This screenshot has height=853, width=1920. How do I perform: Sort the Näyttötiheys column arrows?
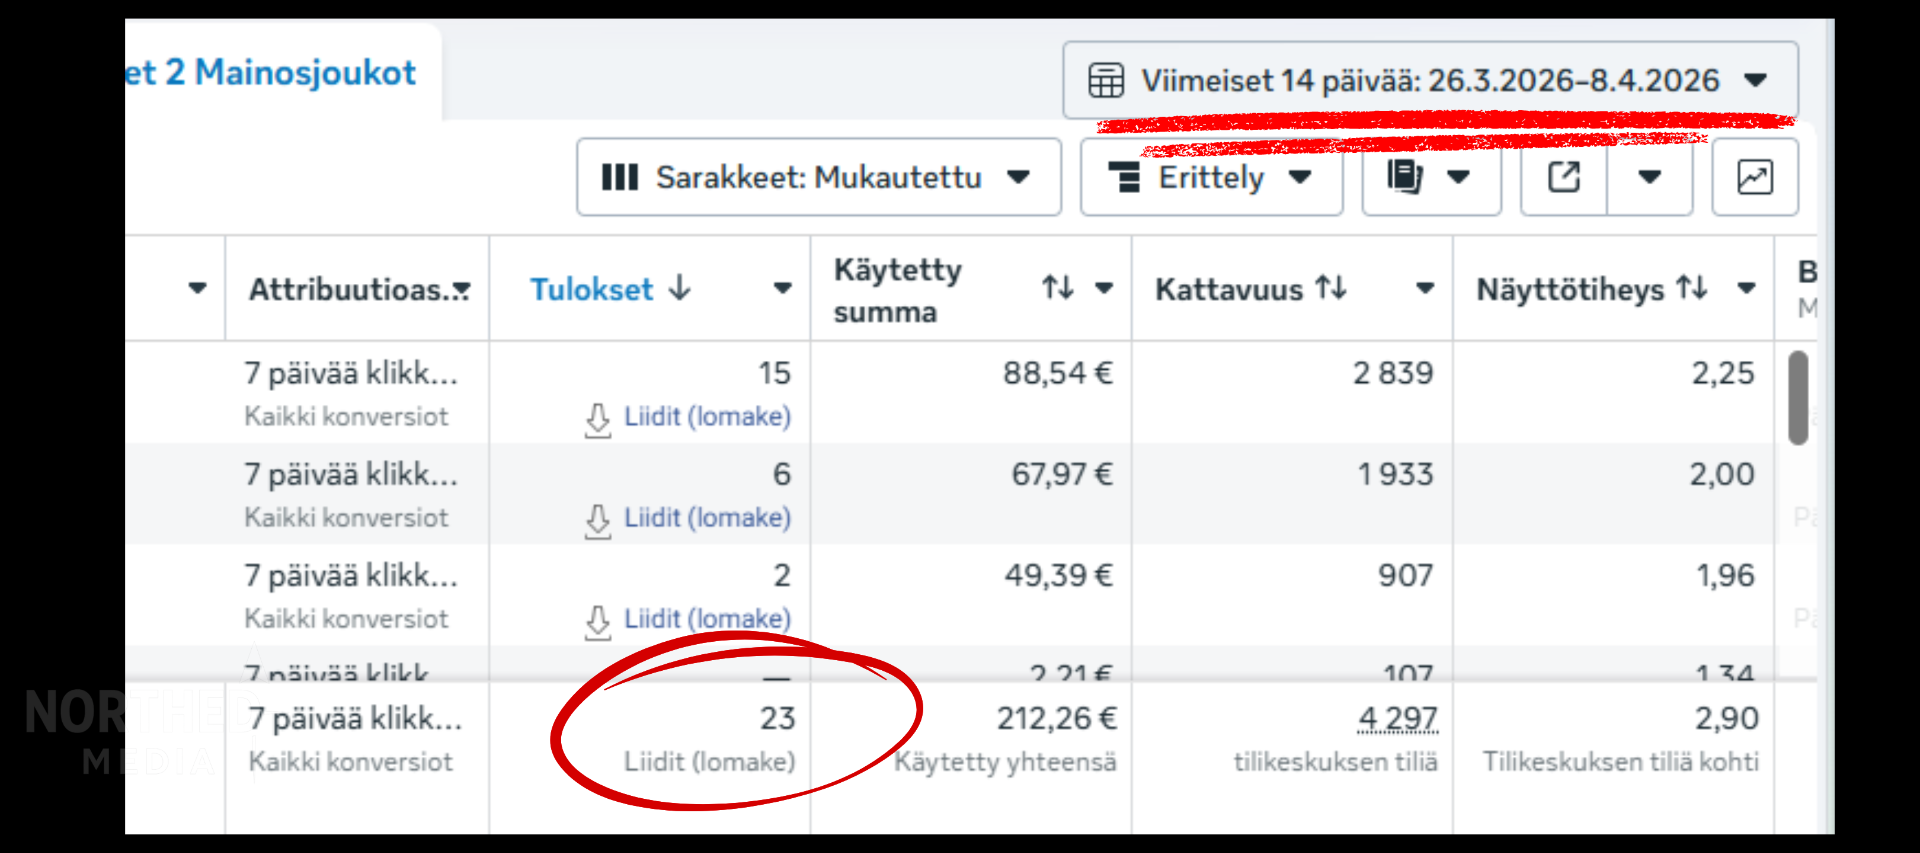coord(1691,288)
